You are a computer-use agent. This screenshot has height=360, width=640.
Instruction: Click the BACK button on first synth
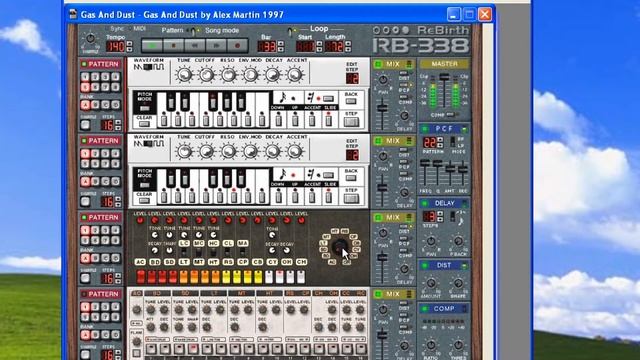point(351,101)
